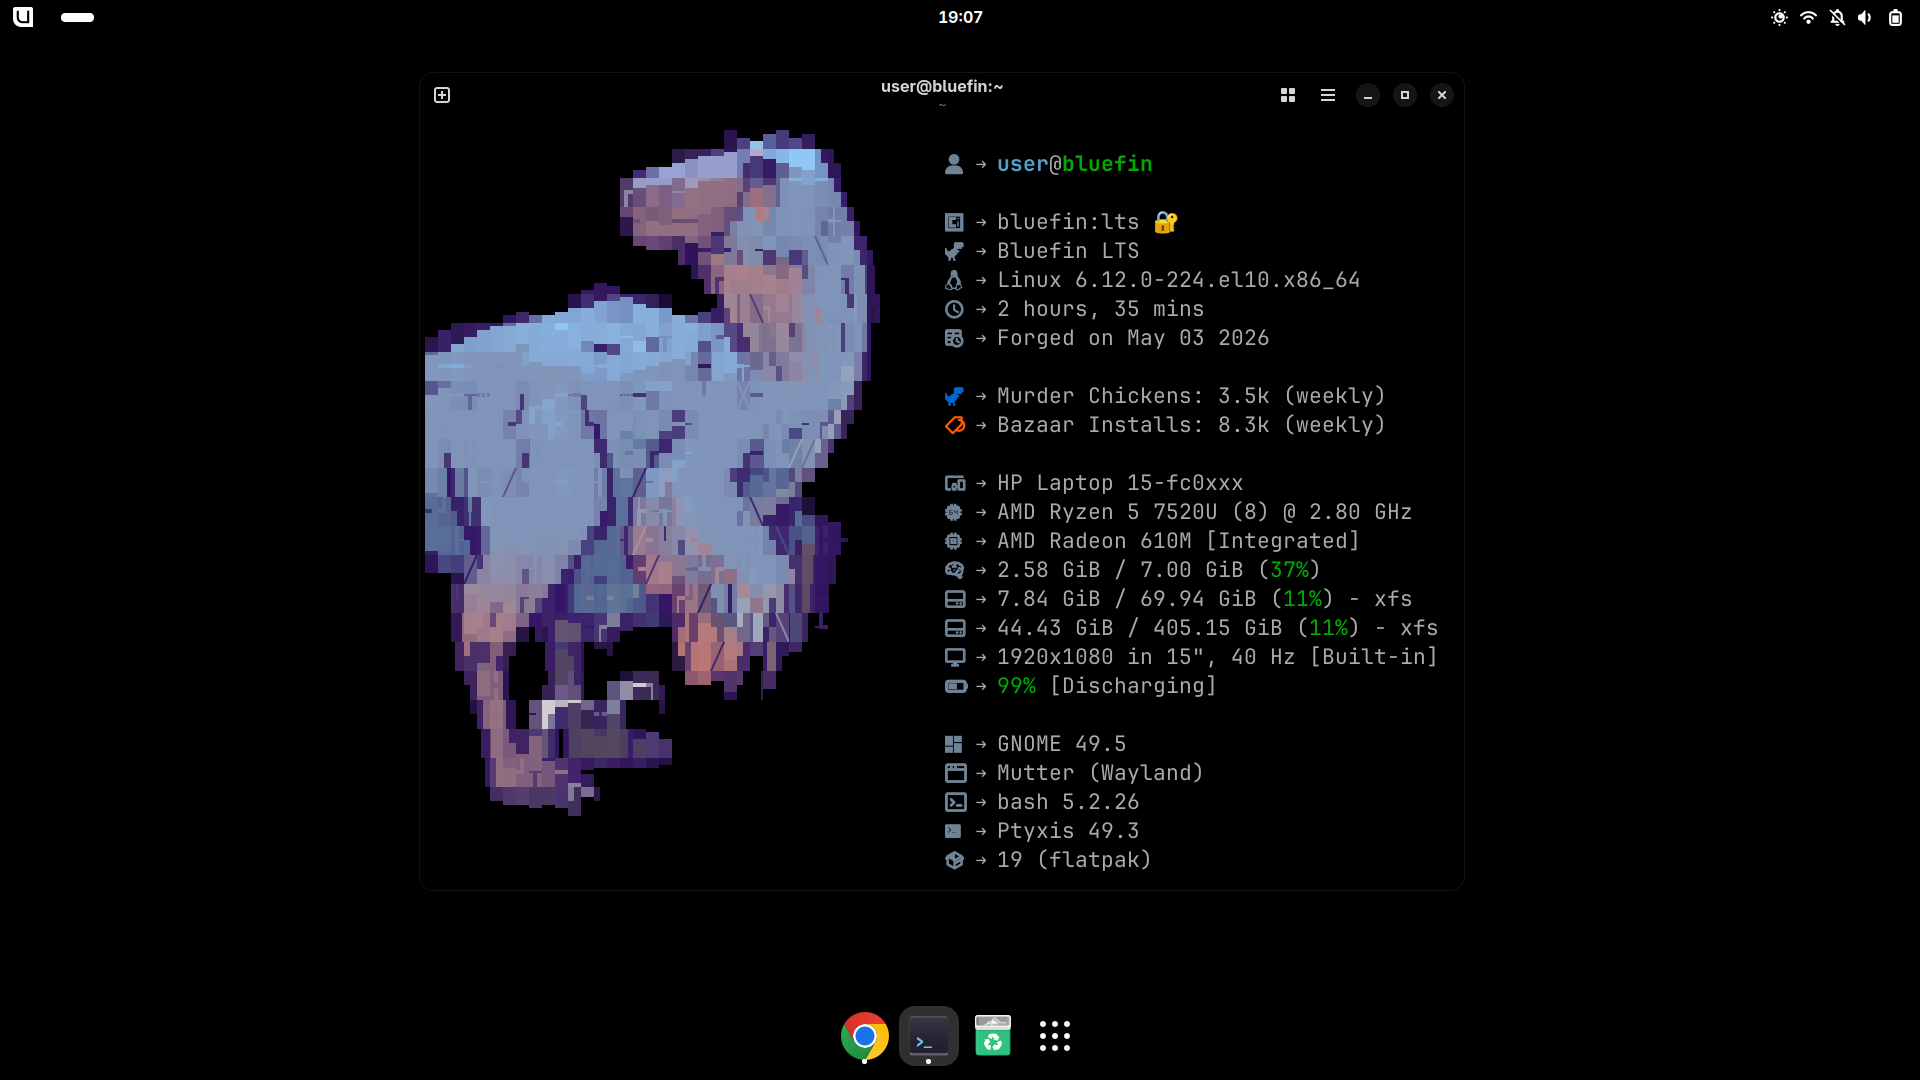Click the package box icon beside flatpak
The image size is (1920, 1080).
point(954,860)
